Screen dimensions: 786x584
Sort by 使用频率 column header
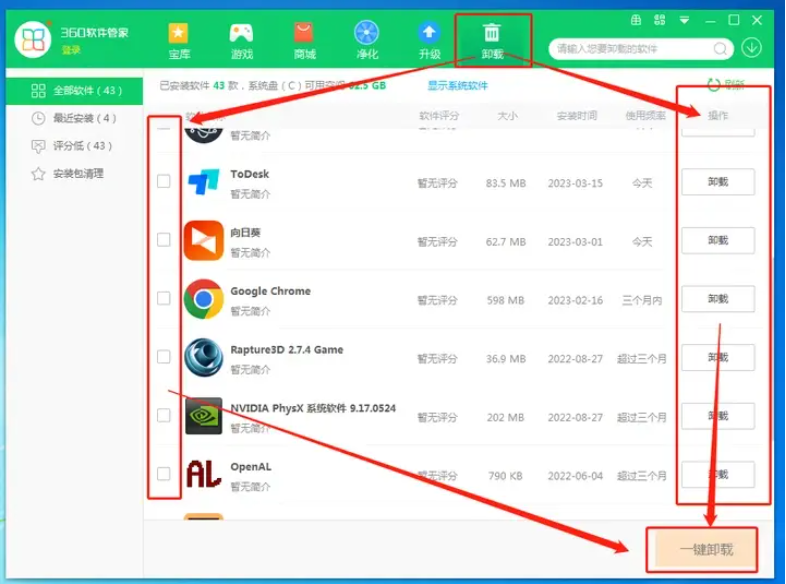click(x=645, y=116)
